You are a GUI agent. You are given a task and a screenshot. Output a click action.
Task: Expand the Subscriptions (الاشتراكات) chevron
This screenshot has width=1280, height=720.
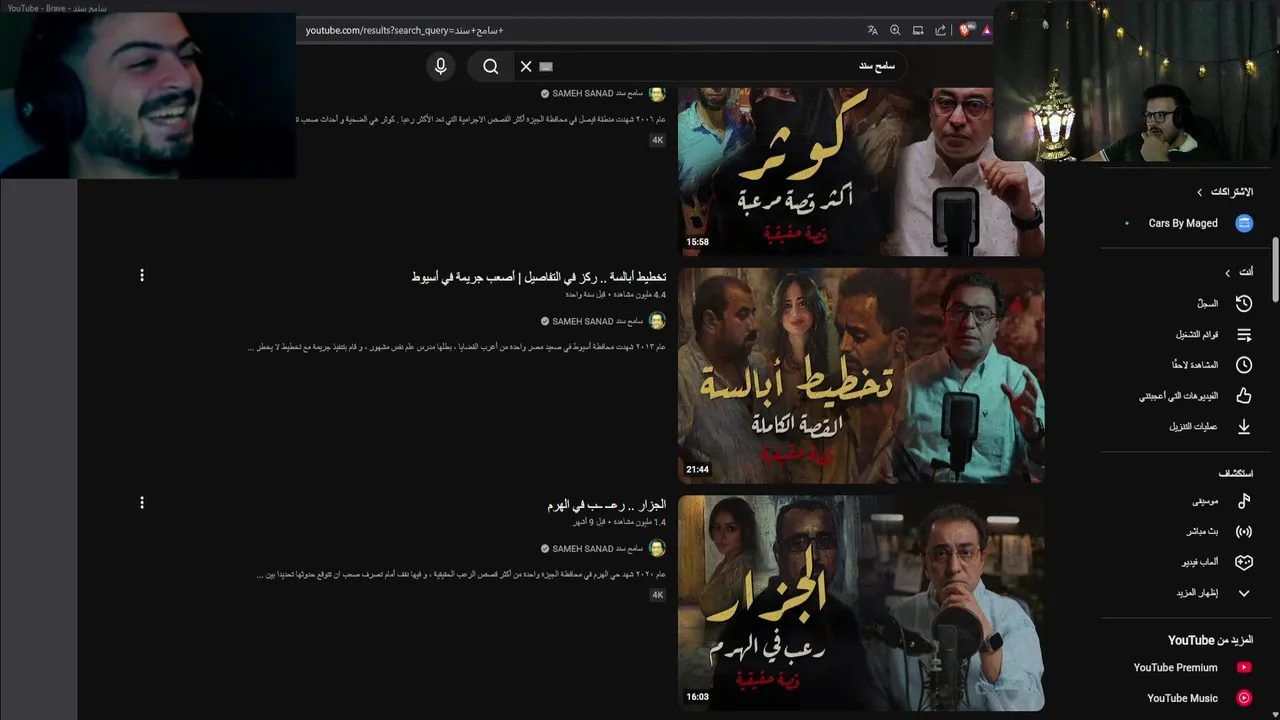[x=1200, y=192]
